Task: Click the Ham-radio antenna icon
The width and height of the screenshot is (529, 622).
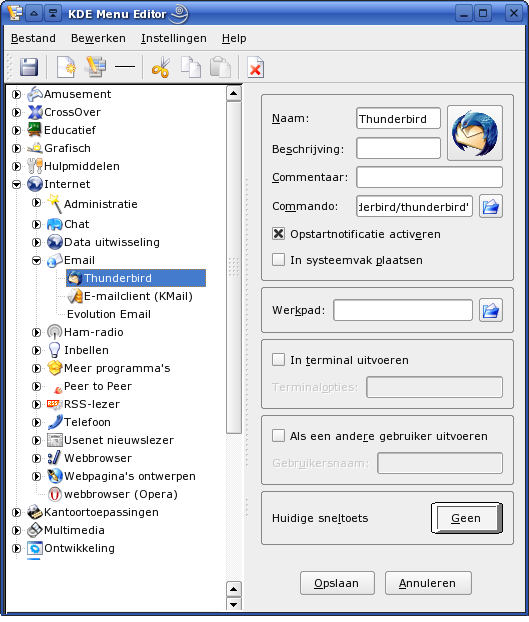Action: click(x=55, y=332)
